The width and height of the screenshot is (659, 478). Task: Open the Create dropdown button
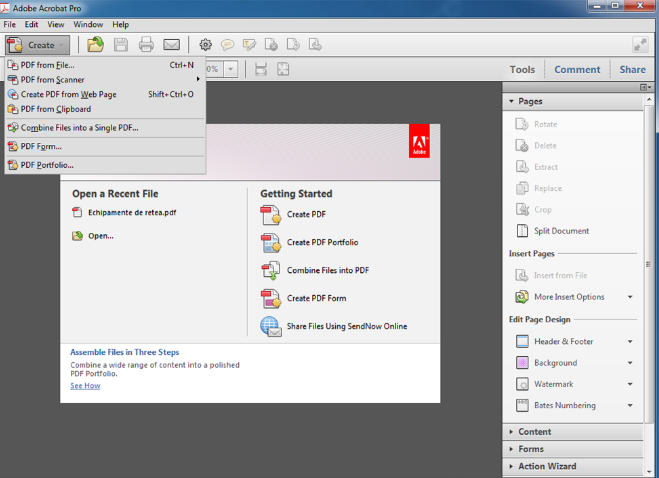click(x=37, y=45)
